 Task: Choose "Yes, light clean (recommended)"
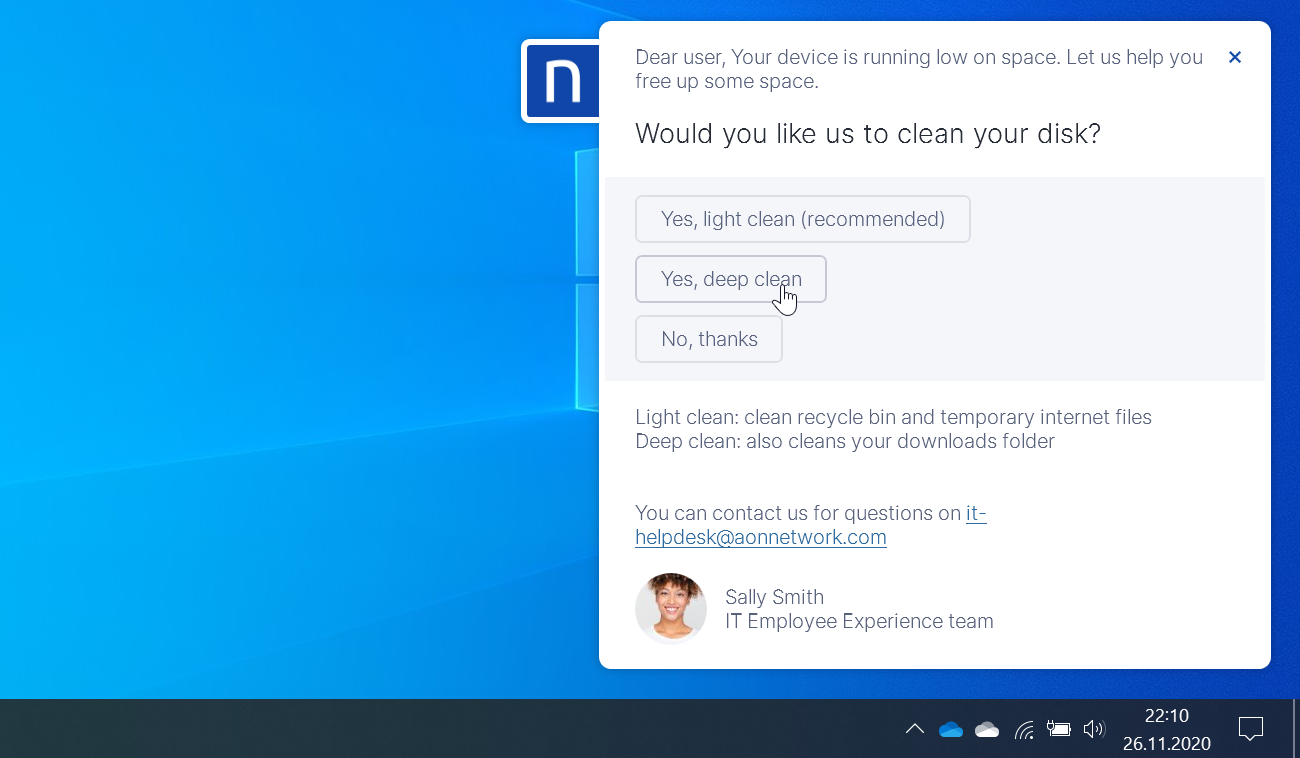coord(802,219)
